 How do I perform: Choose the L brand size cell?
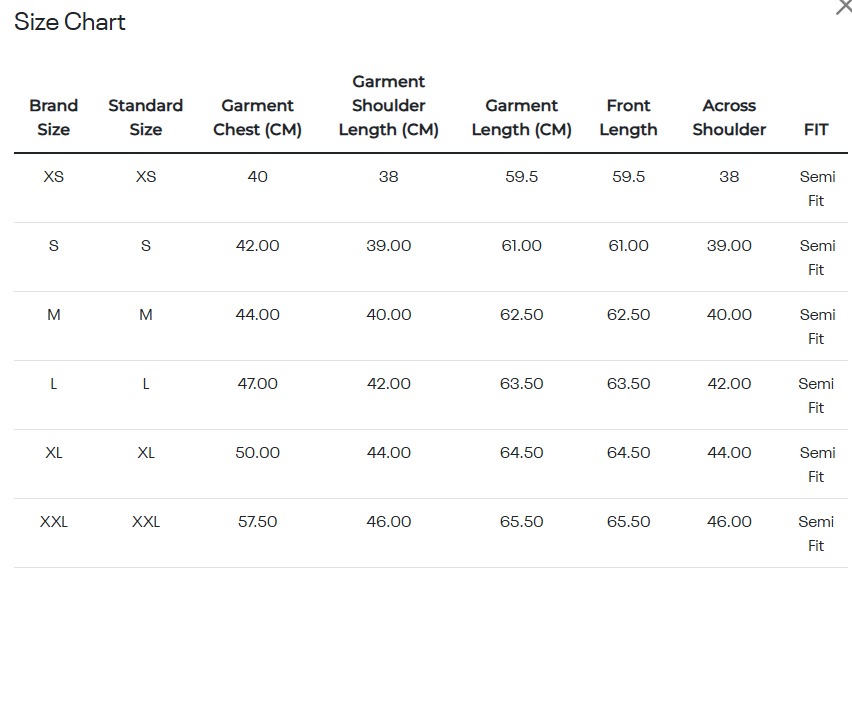click(54, 384)
